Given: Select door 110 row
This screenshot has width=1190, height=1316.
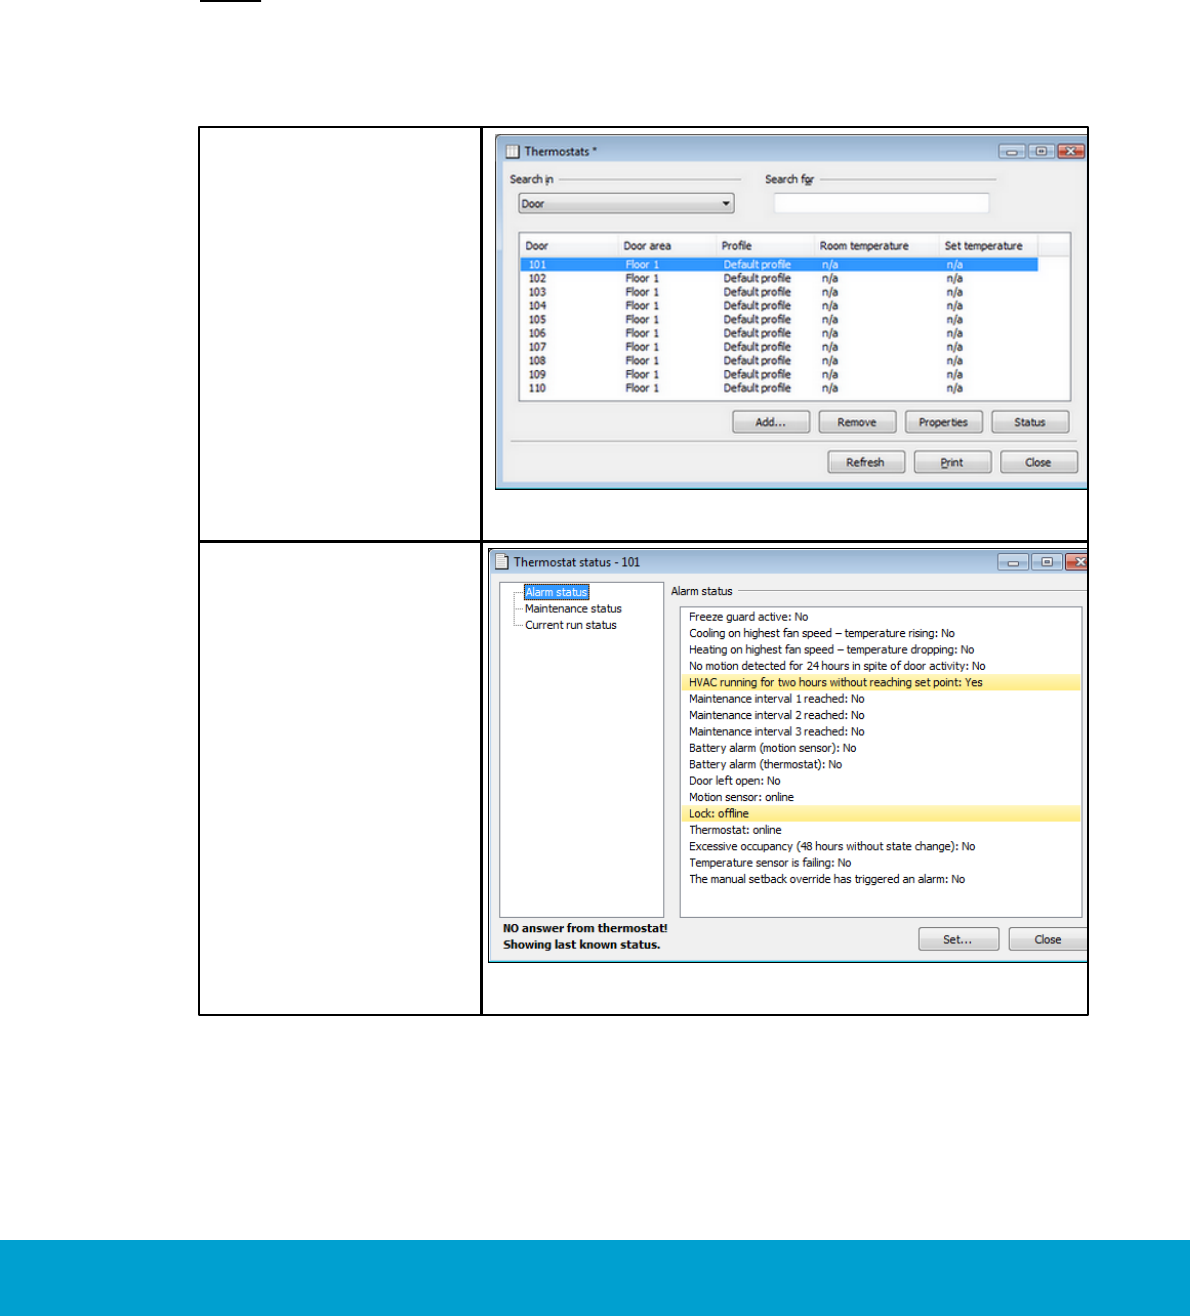Looking at the screenshot, I should click(779, 388).
